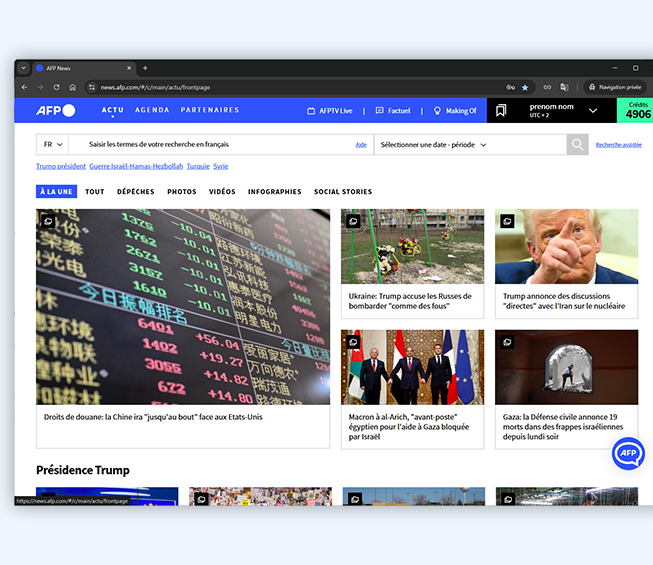Open the Recherche assistée link
Viewport: 653px width, 565px height.
tap(618, 145)
